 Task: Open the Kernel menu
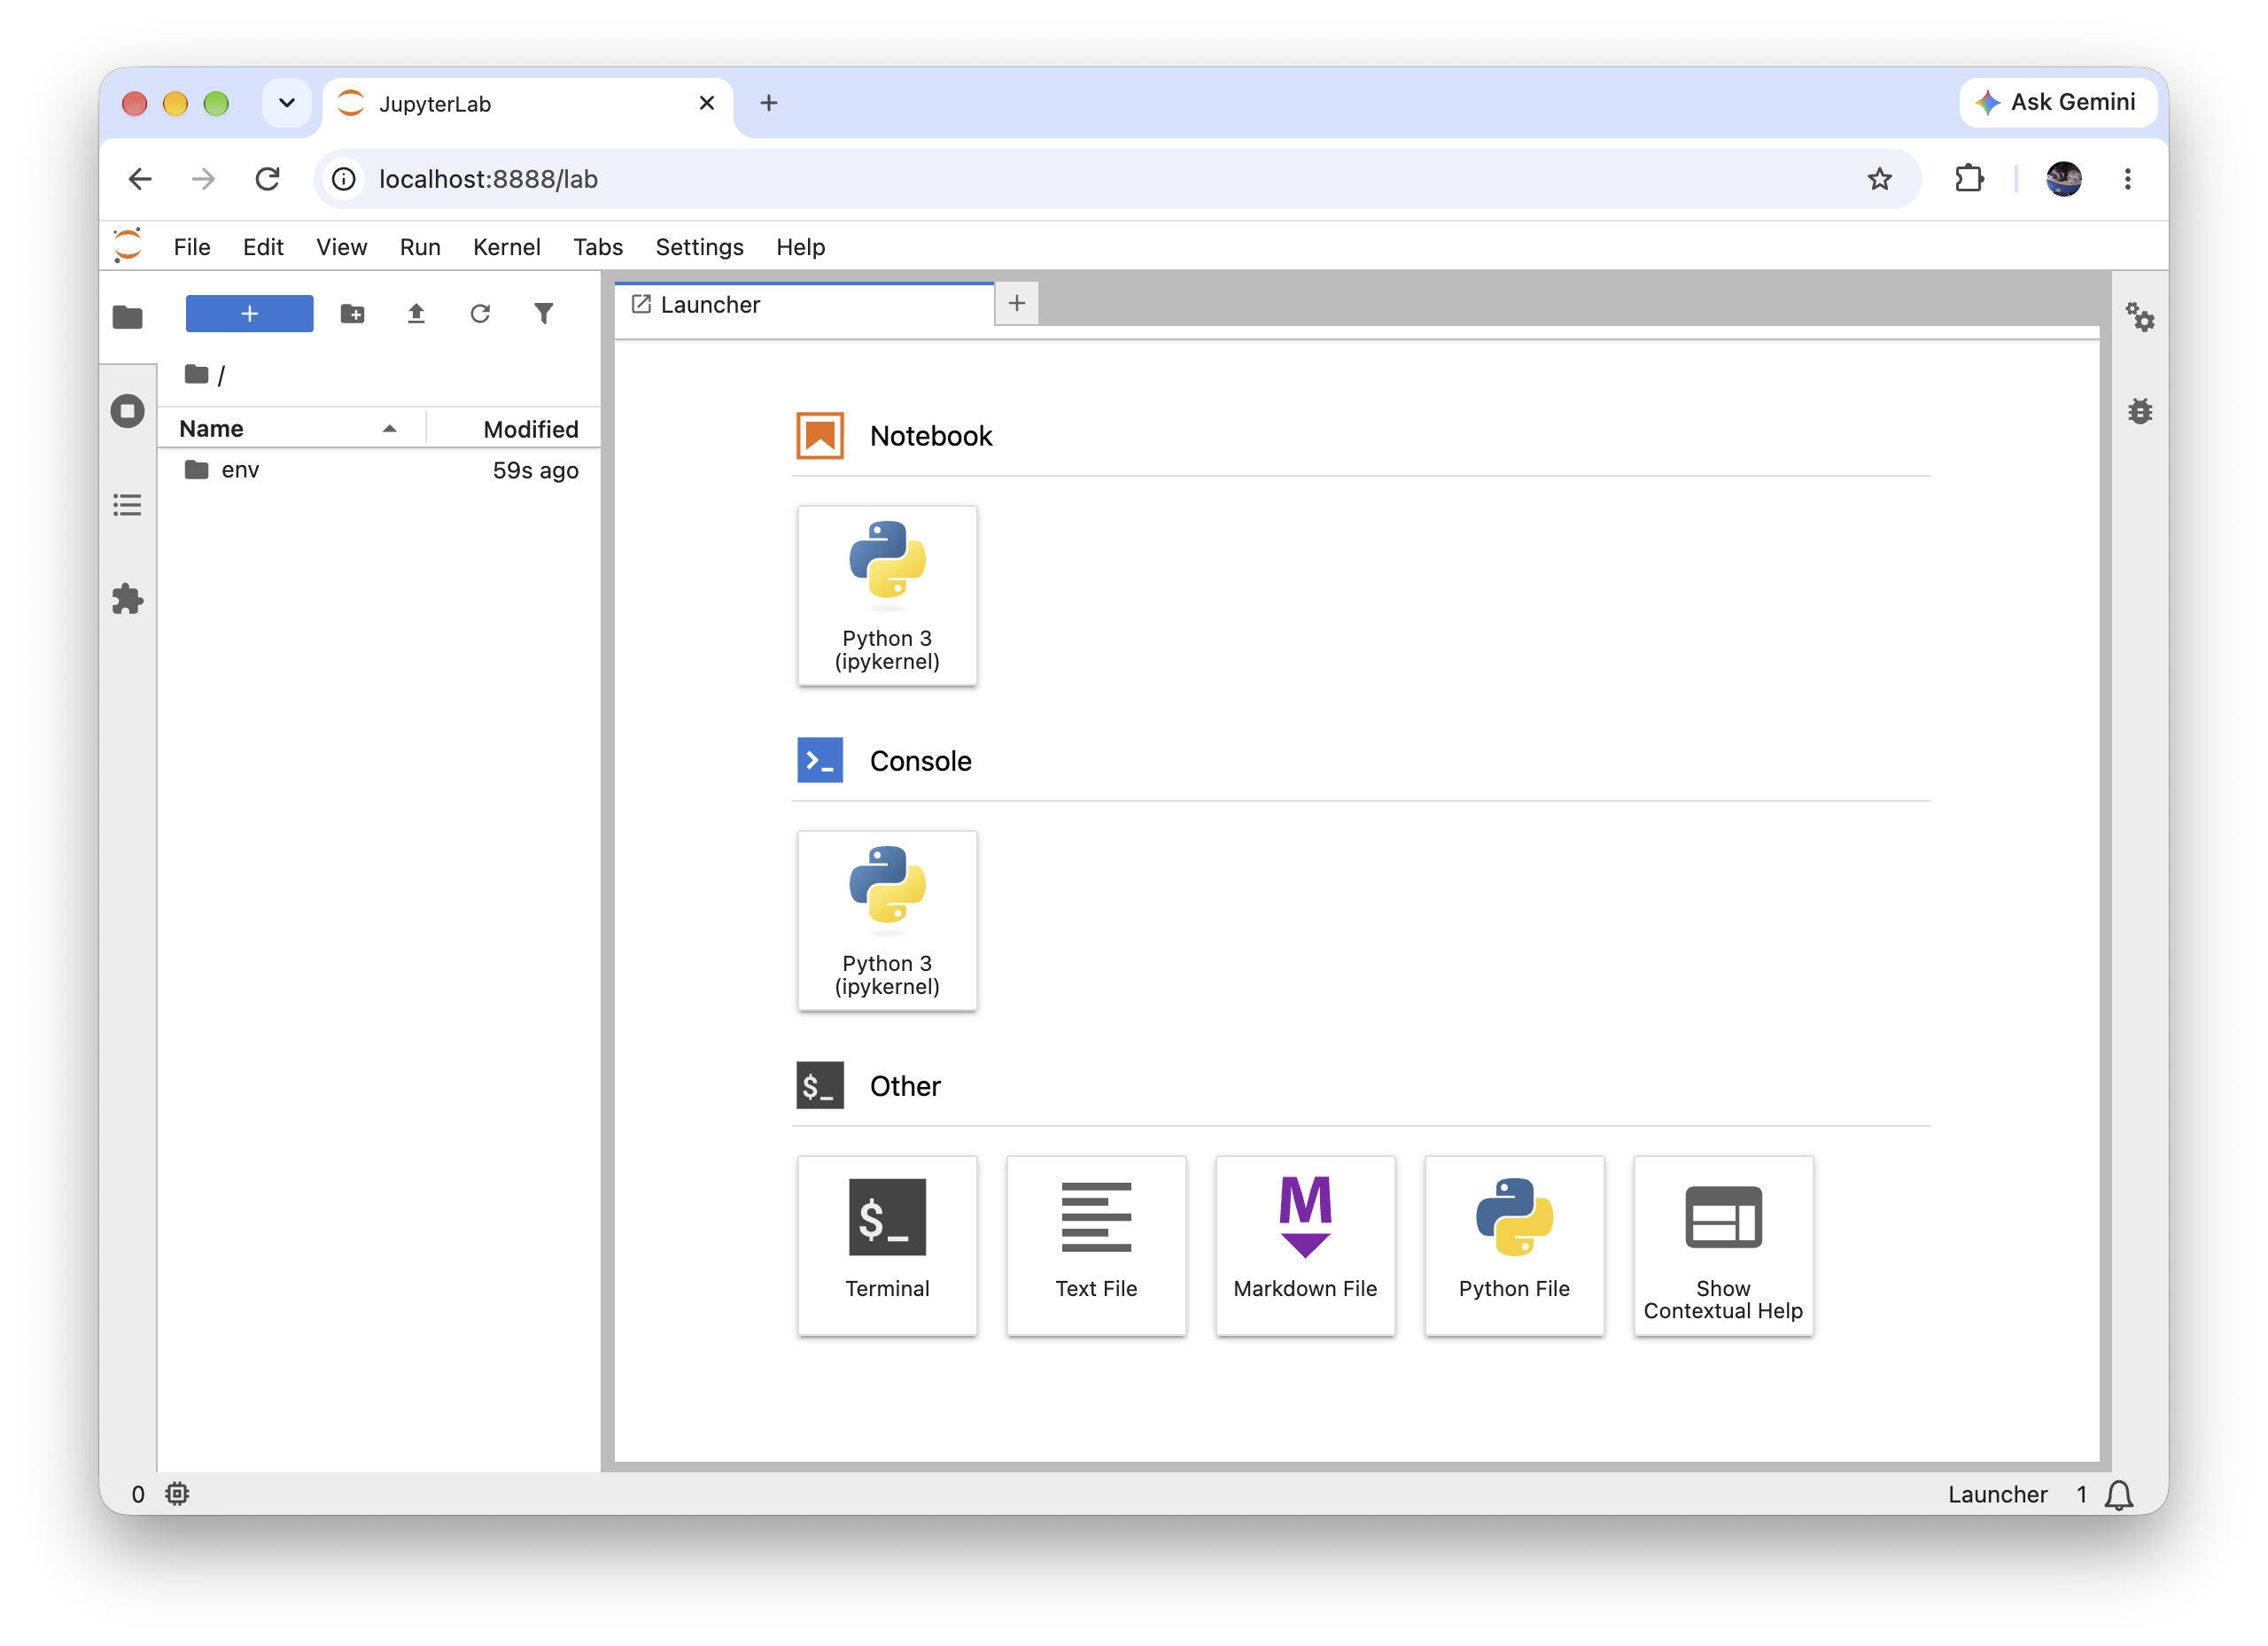click(506, 247)
